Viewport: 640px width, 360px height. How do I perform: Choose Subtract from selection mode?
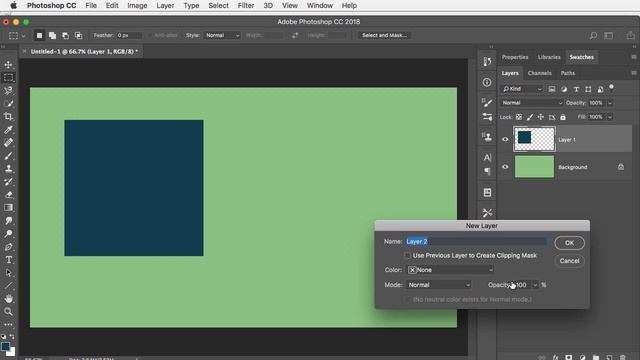click(65, 36)
